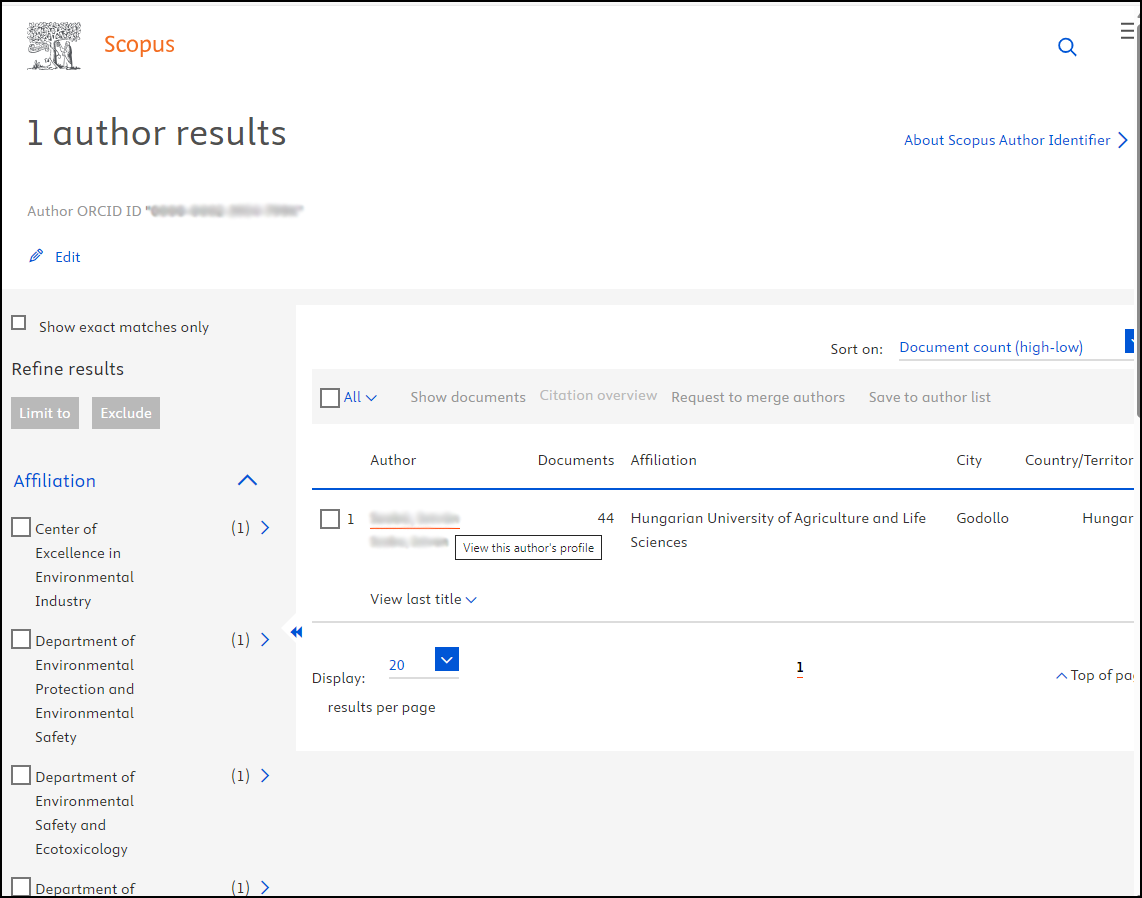The height and width of the screenshot is (898, 1142).
Task: Click Request to merge authors
Action: tap(758, 398)
